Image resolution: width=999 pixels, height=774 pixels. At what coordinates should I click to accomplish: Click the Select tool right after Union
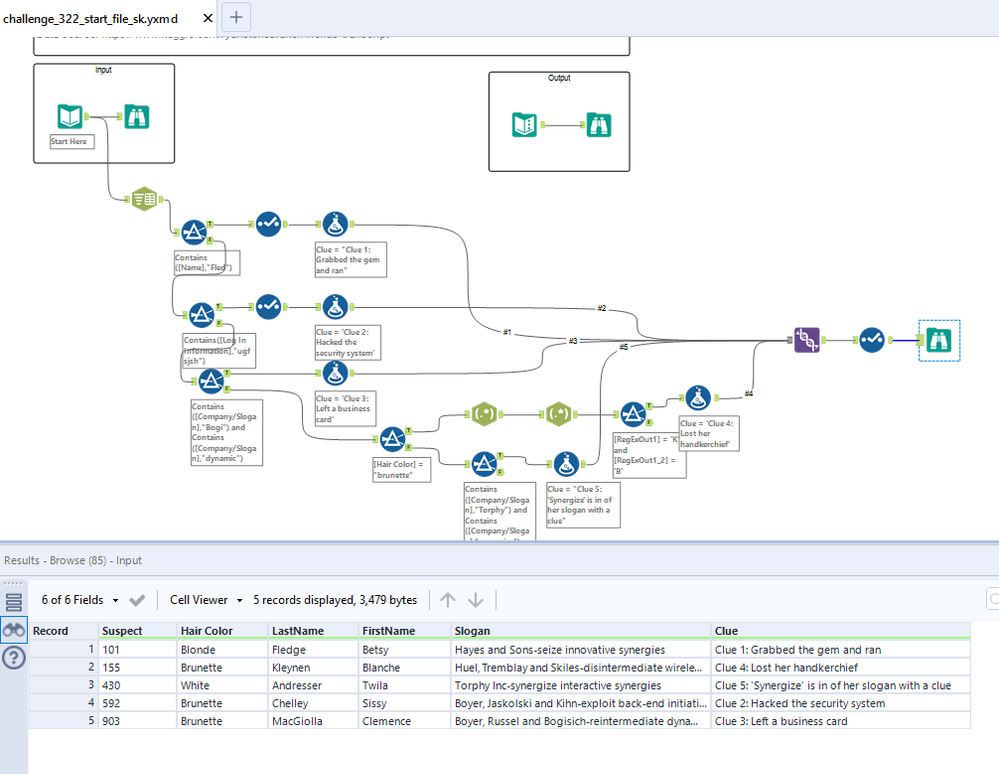coord(870,340)
